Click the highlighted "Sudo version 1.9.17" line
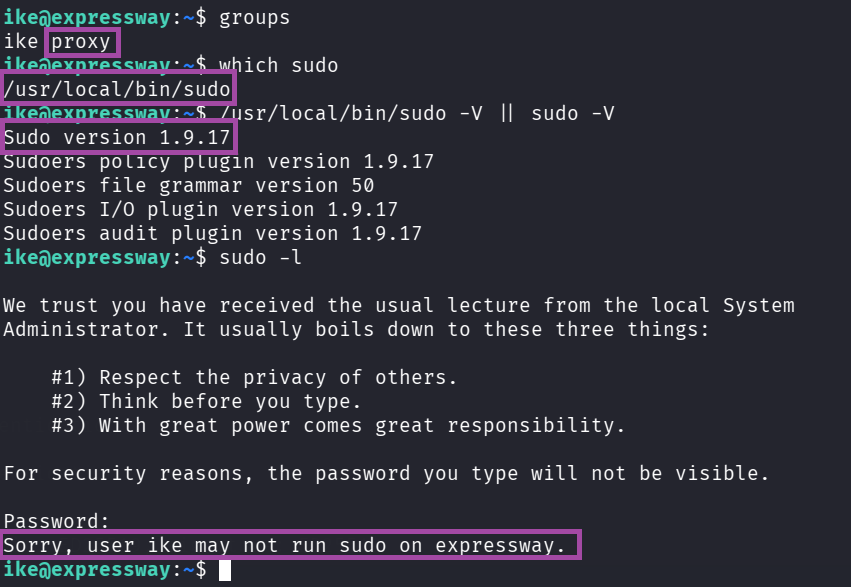851x587 pixels. (117, 137)
